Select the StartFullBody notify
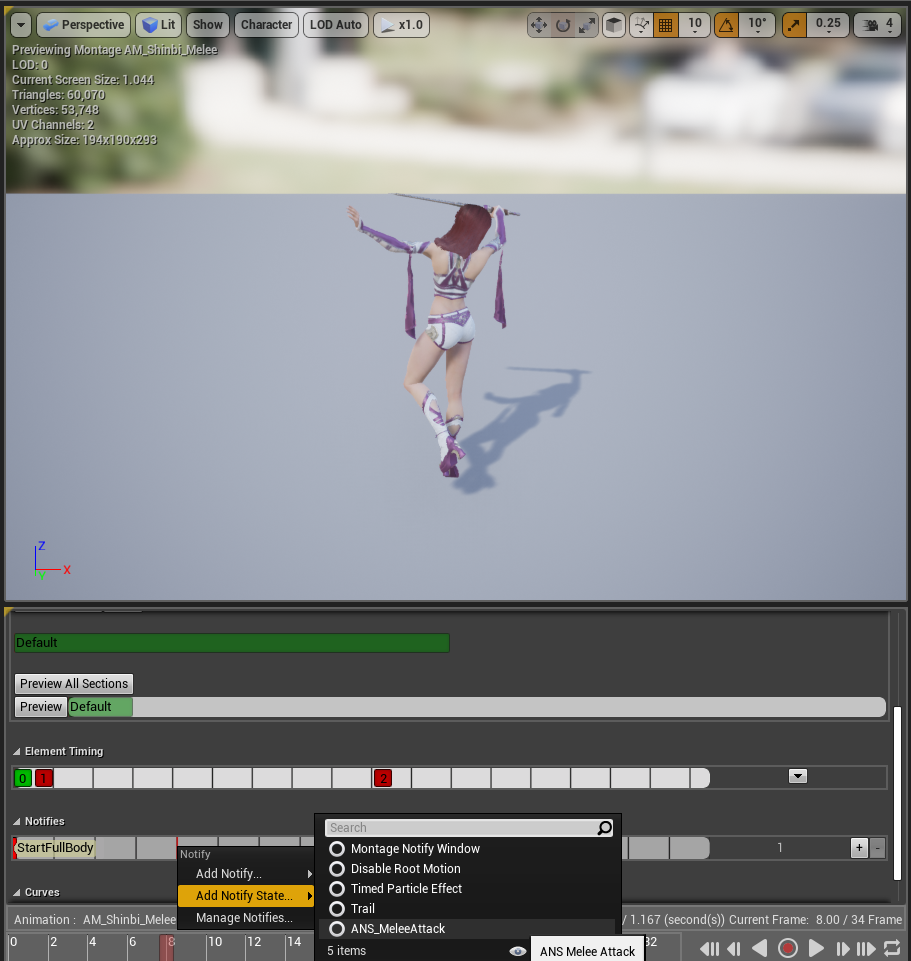 pyautogui.click(x=55, y=848)
